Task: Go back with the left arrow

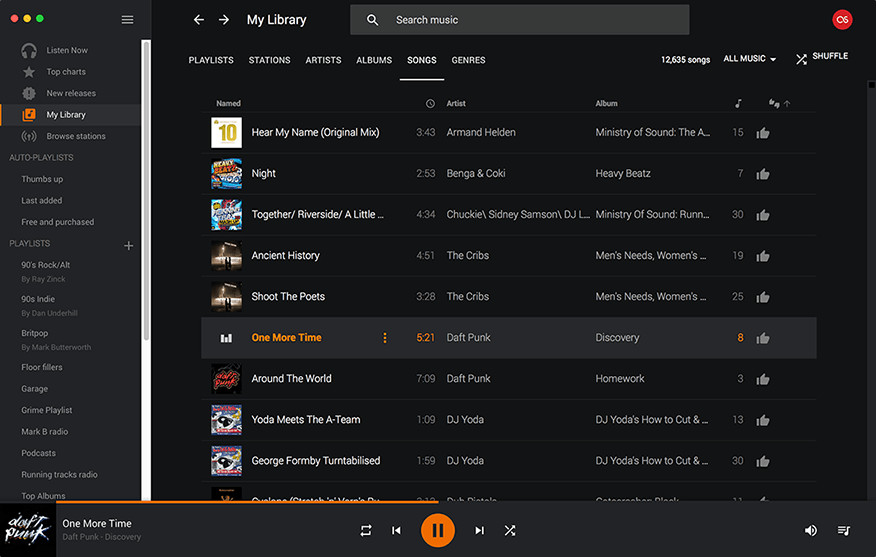Action: [199, 20]
